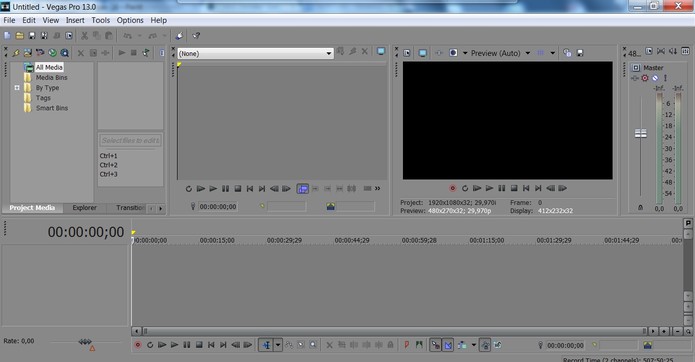Click the Capture Video icon in Project Media

point(28,53)
